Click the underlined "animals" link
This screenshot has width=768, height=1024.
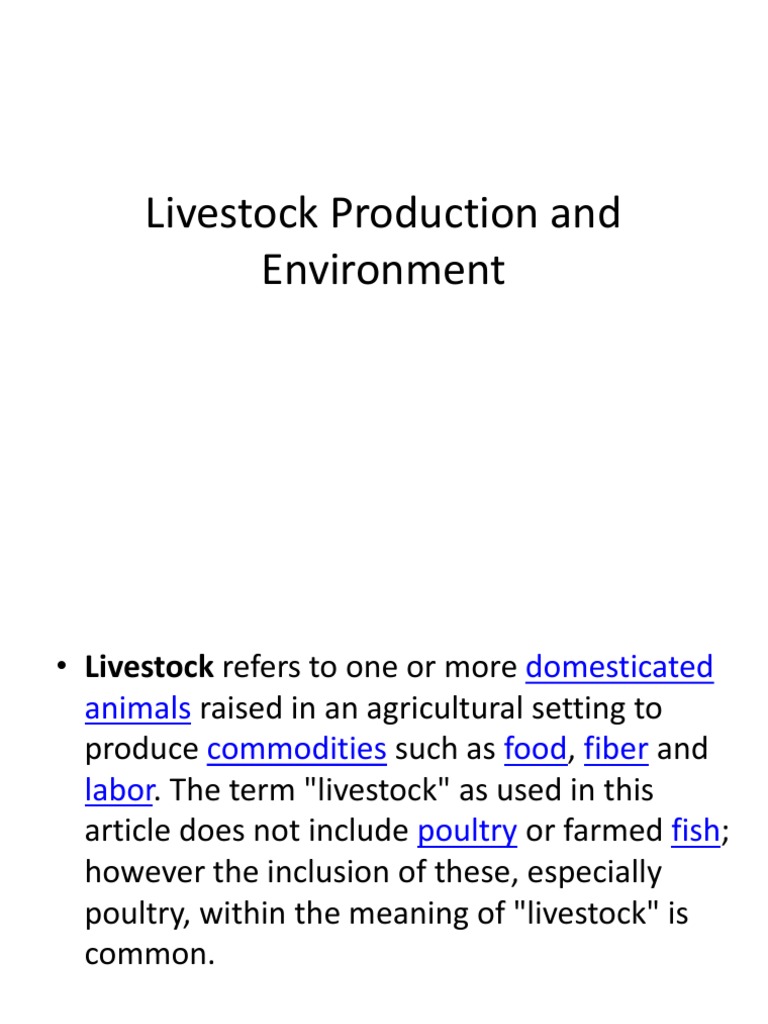(137, 708)
